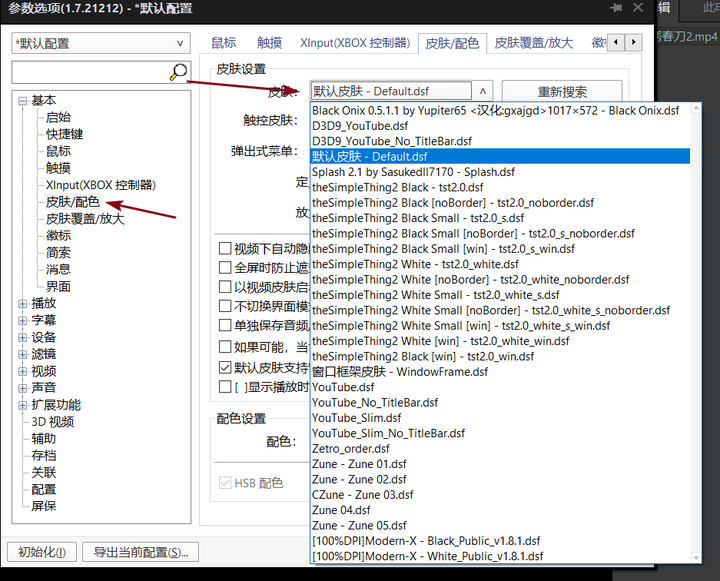Expand the 设备 tree node

(x=22, y=338)
